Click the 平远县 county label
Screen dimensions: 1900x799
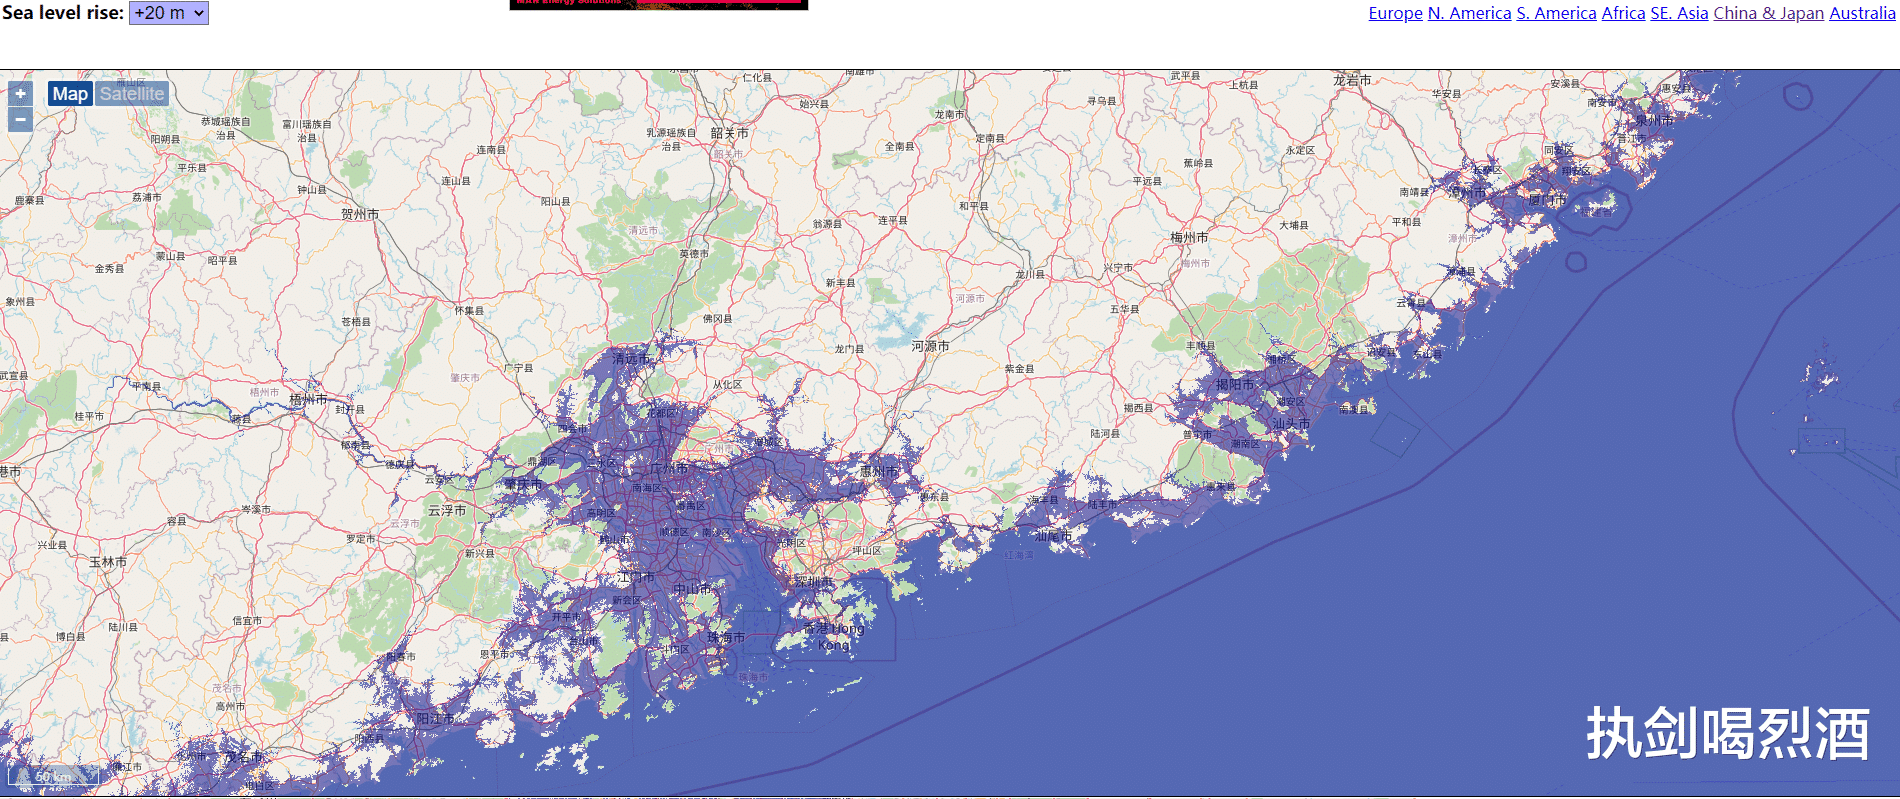click(x=1147, y=182)
